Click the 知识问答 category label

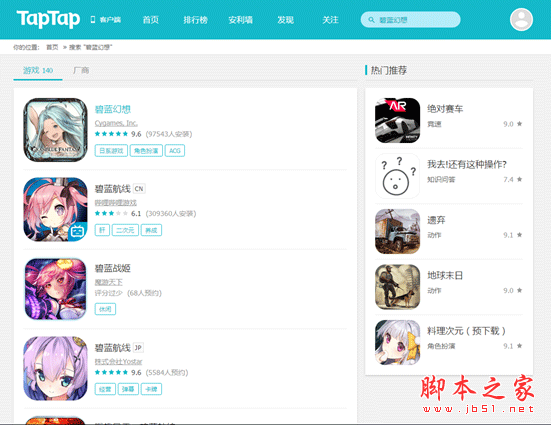[441, 180]
